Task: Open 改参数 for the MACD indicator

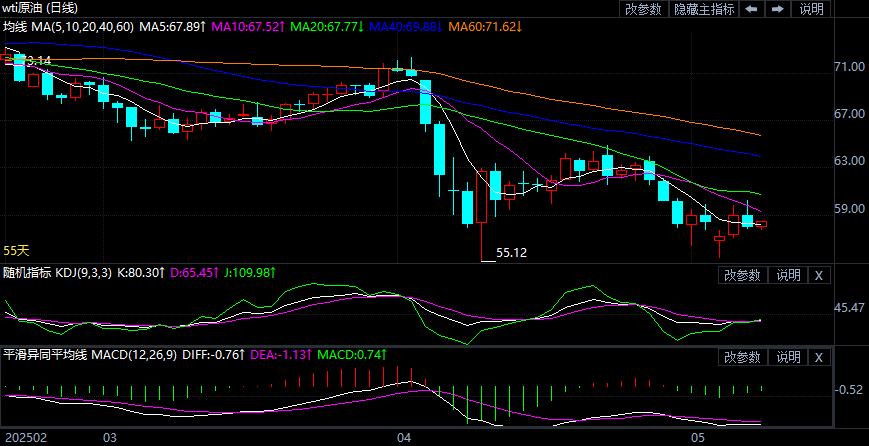Action: (x=743, y=357)
